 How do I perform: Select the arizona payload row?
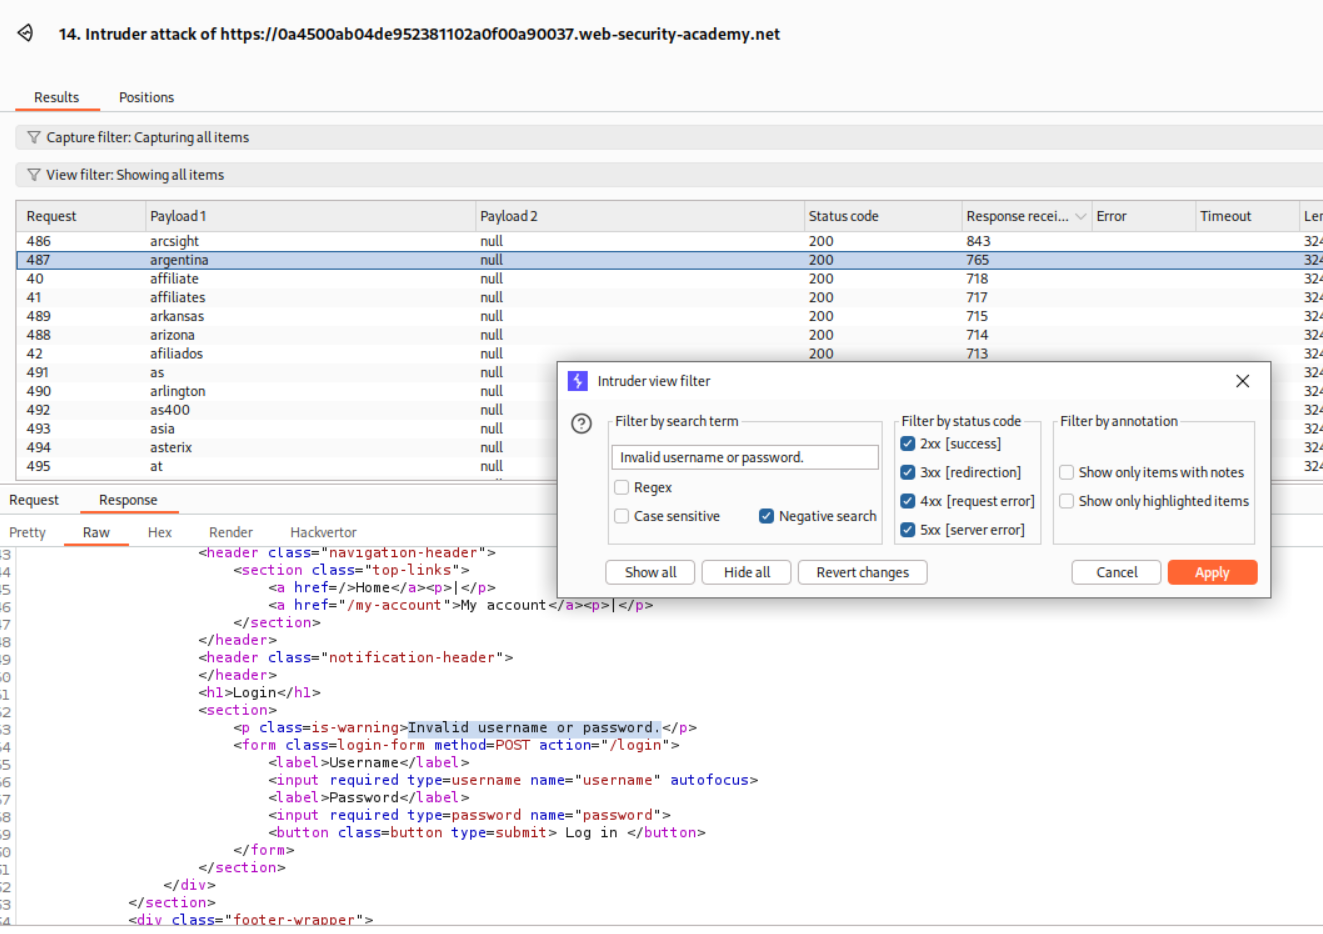point(172,335)
